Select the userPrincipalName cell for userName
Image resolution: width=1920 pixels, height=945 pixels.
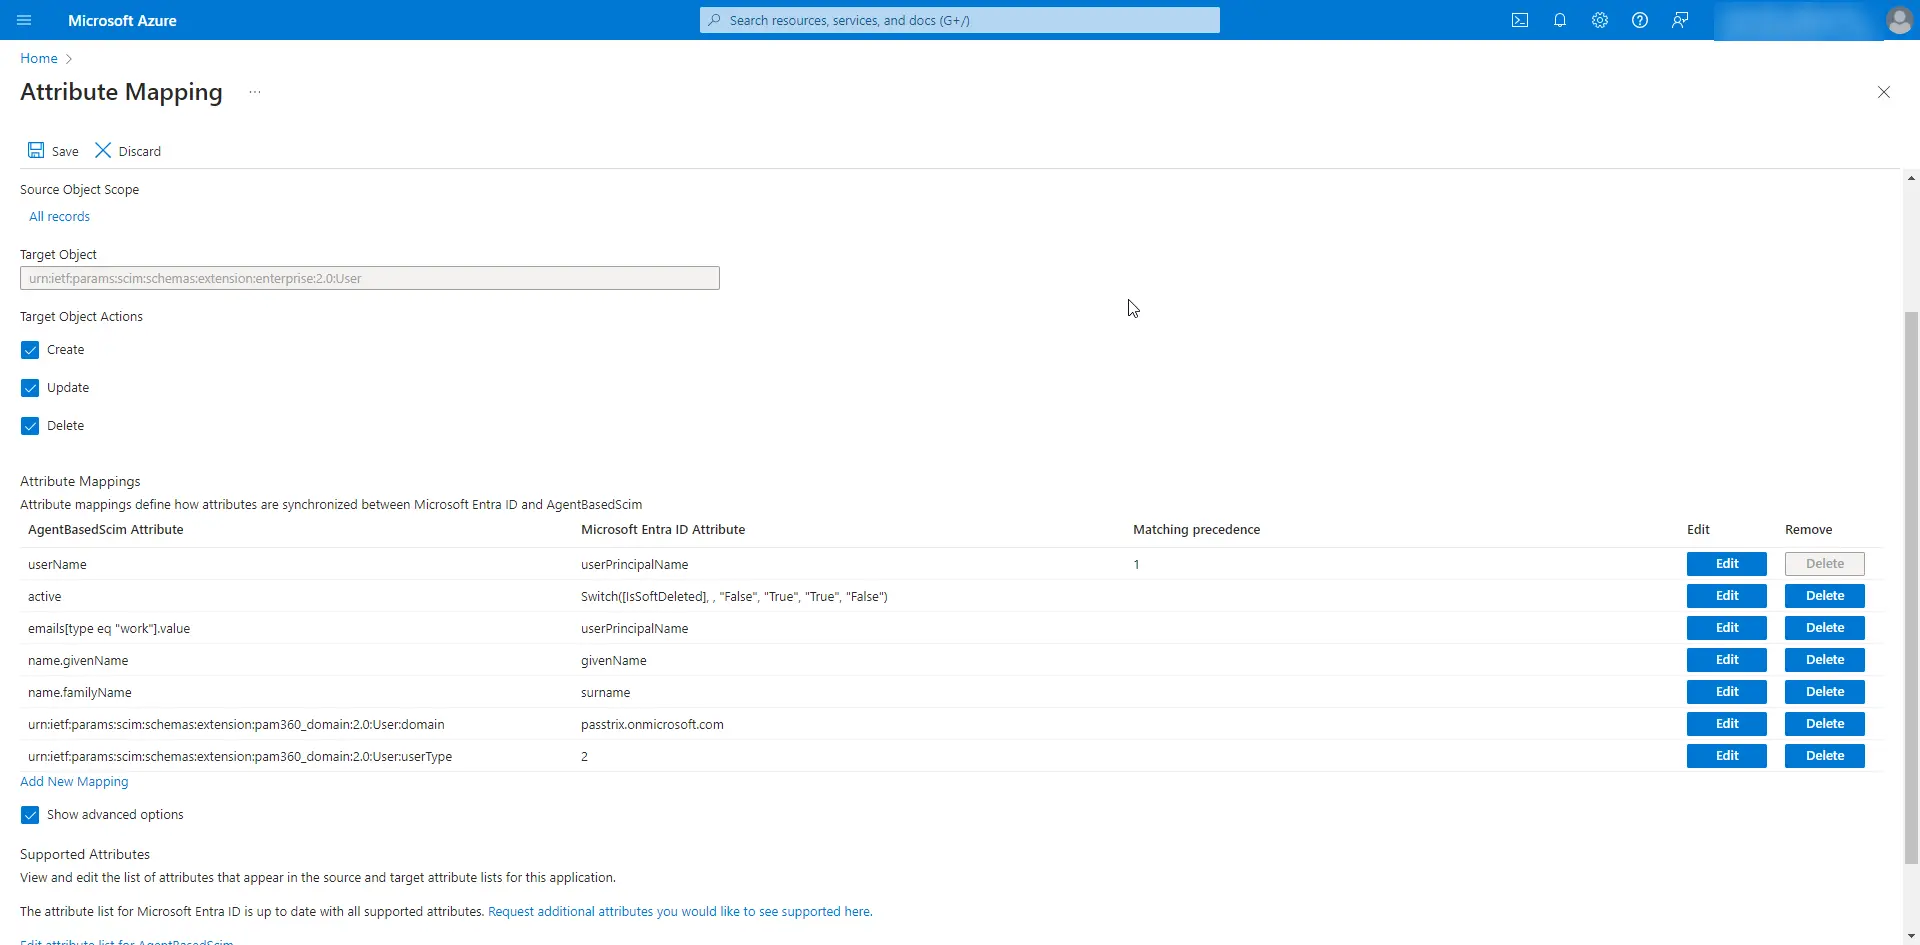(634, 565)
